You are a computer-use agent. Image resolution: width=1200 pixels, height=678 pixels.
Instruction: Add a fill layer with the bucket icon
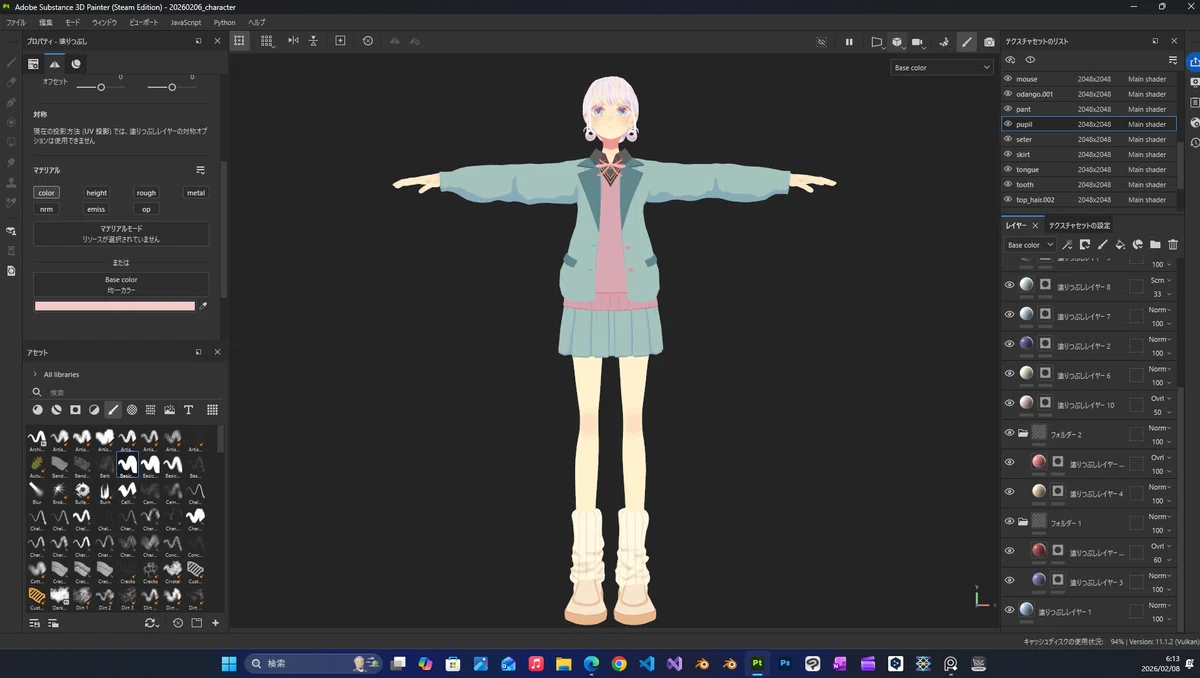pyautogui.click(x=1120, y=244)
